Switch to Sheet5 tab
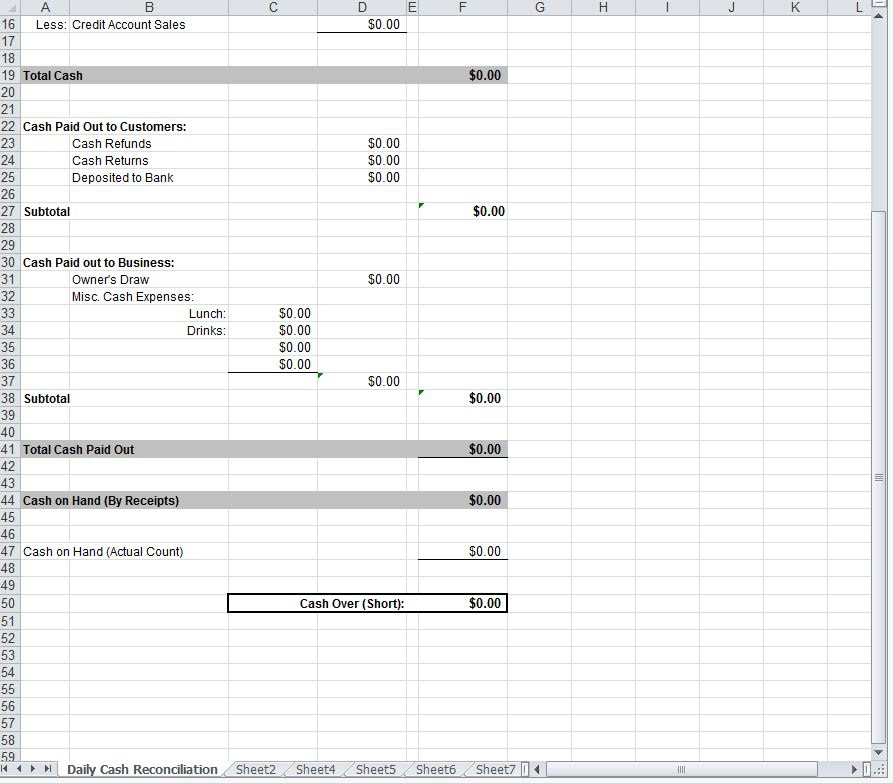Screen dimensions: 893x783 point(375,769)
